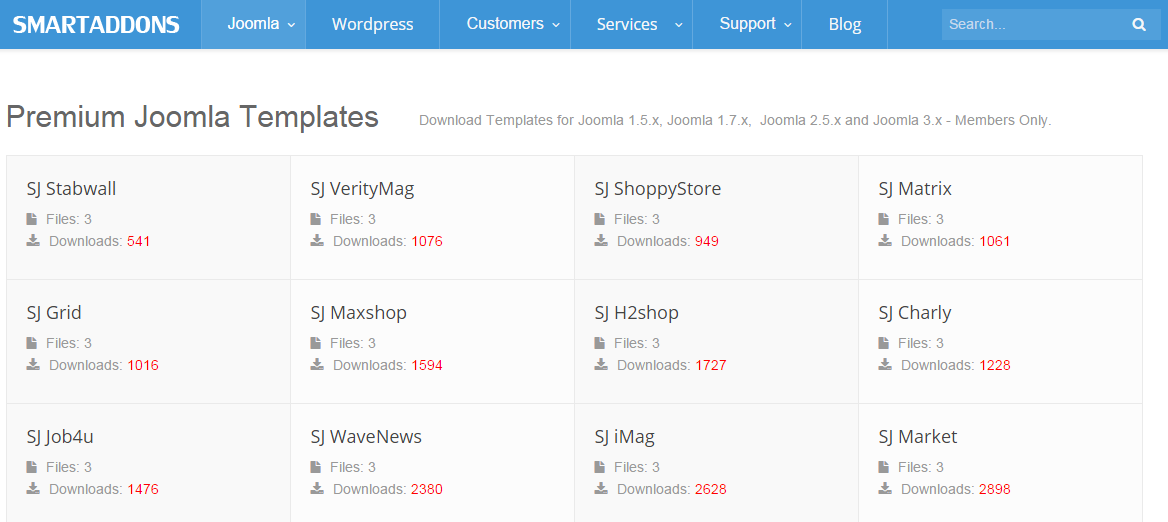Expand the Support menu chevron
The width and height of the screenshot is (1168, 522).
787,25
